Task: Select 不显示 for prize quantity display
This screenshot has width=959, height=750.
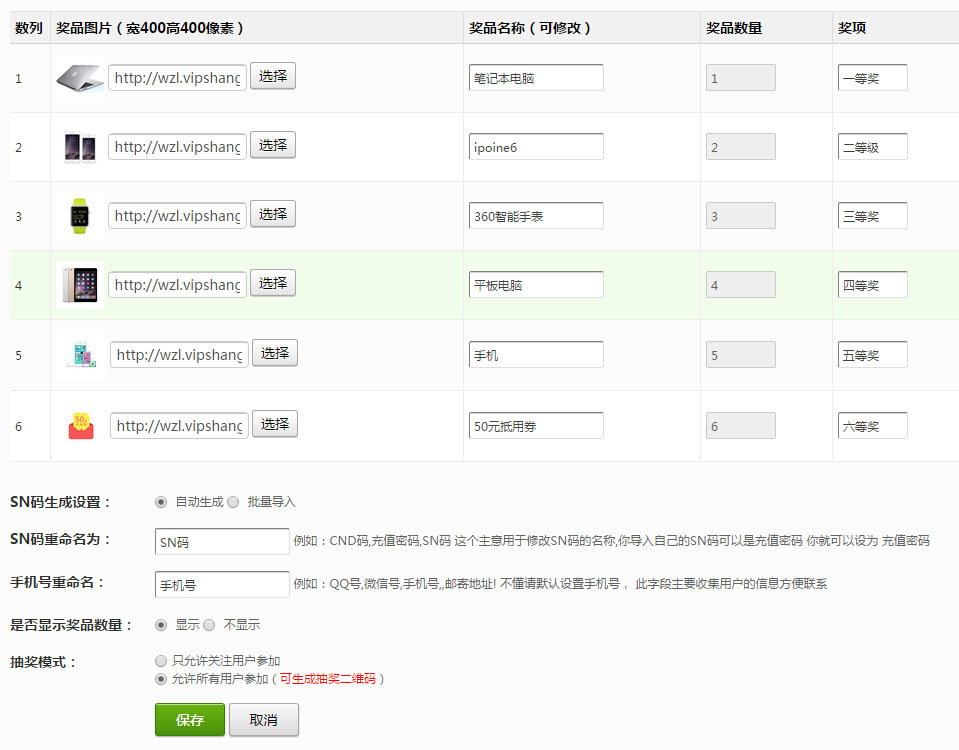Action: (x=209, y=625)
